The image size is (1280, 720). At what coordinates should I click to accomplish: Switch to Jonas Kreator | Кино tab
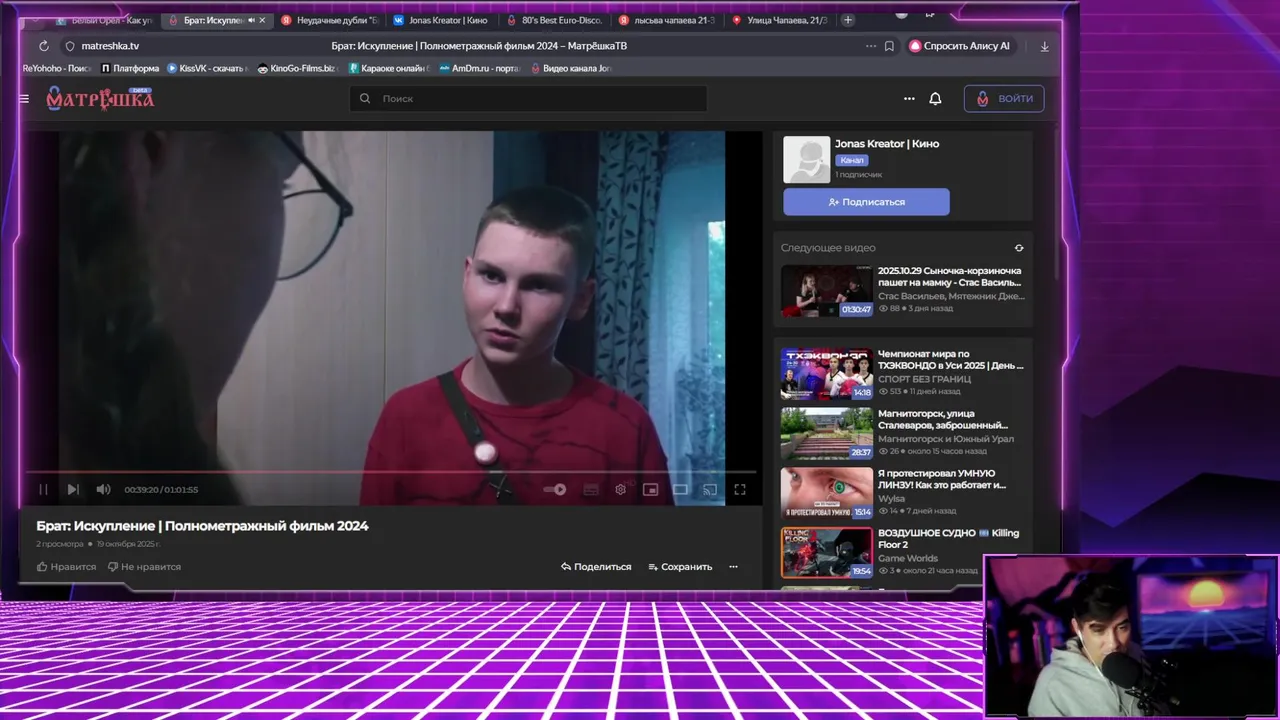click(440, 20)
